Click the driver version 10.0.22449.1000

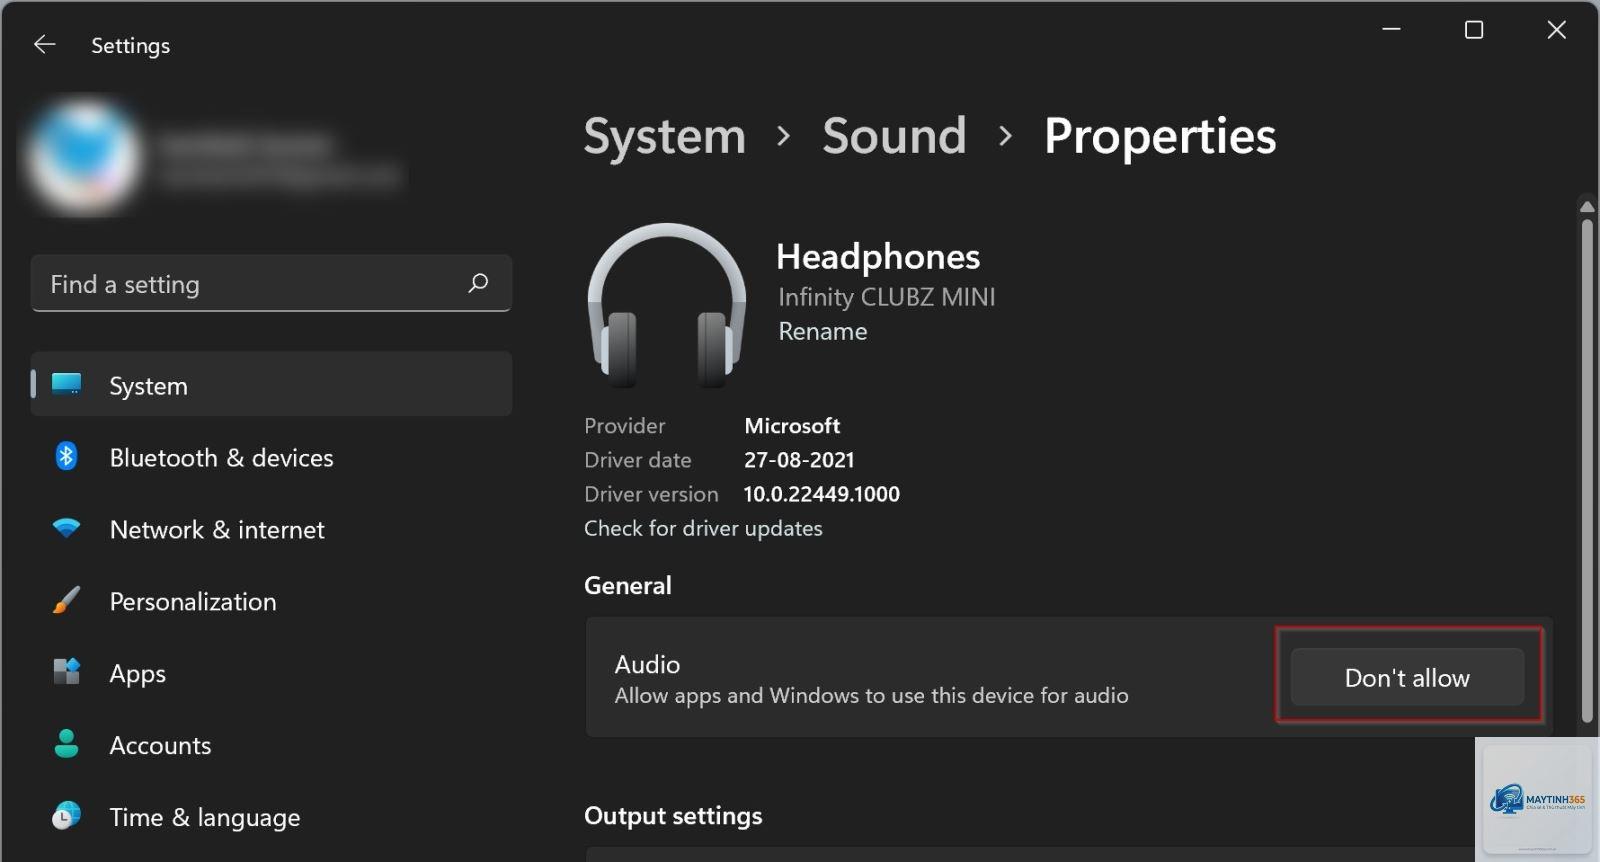822,494
